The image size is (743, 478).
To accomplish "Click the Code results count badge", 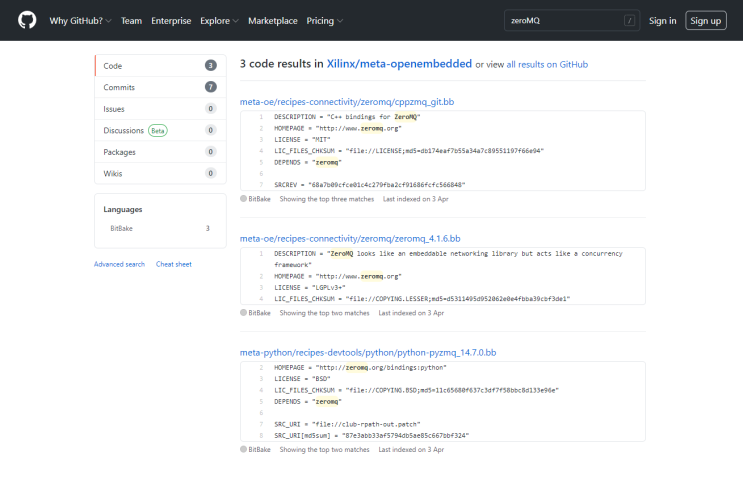I will tap(210, 66).
